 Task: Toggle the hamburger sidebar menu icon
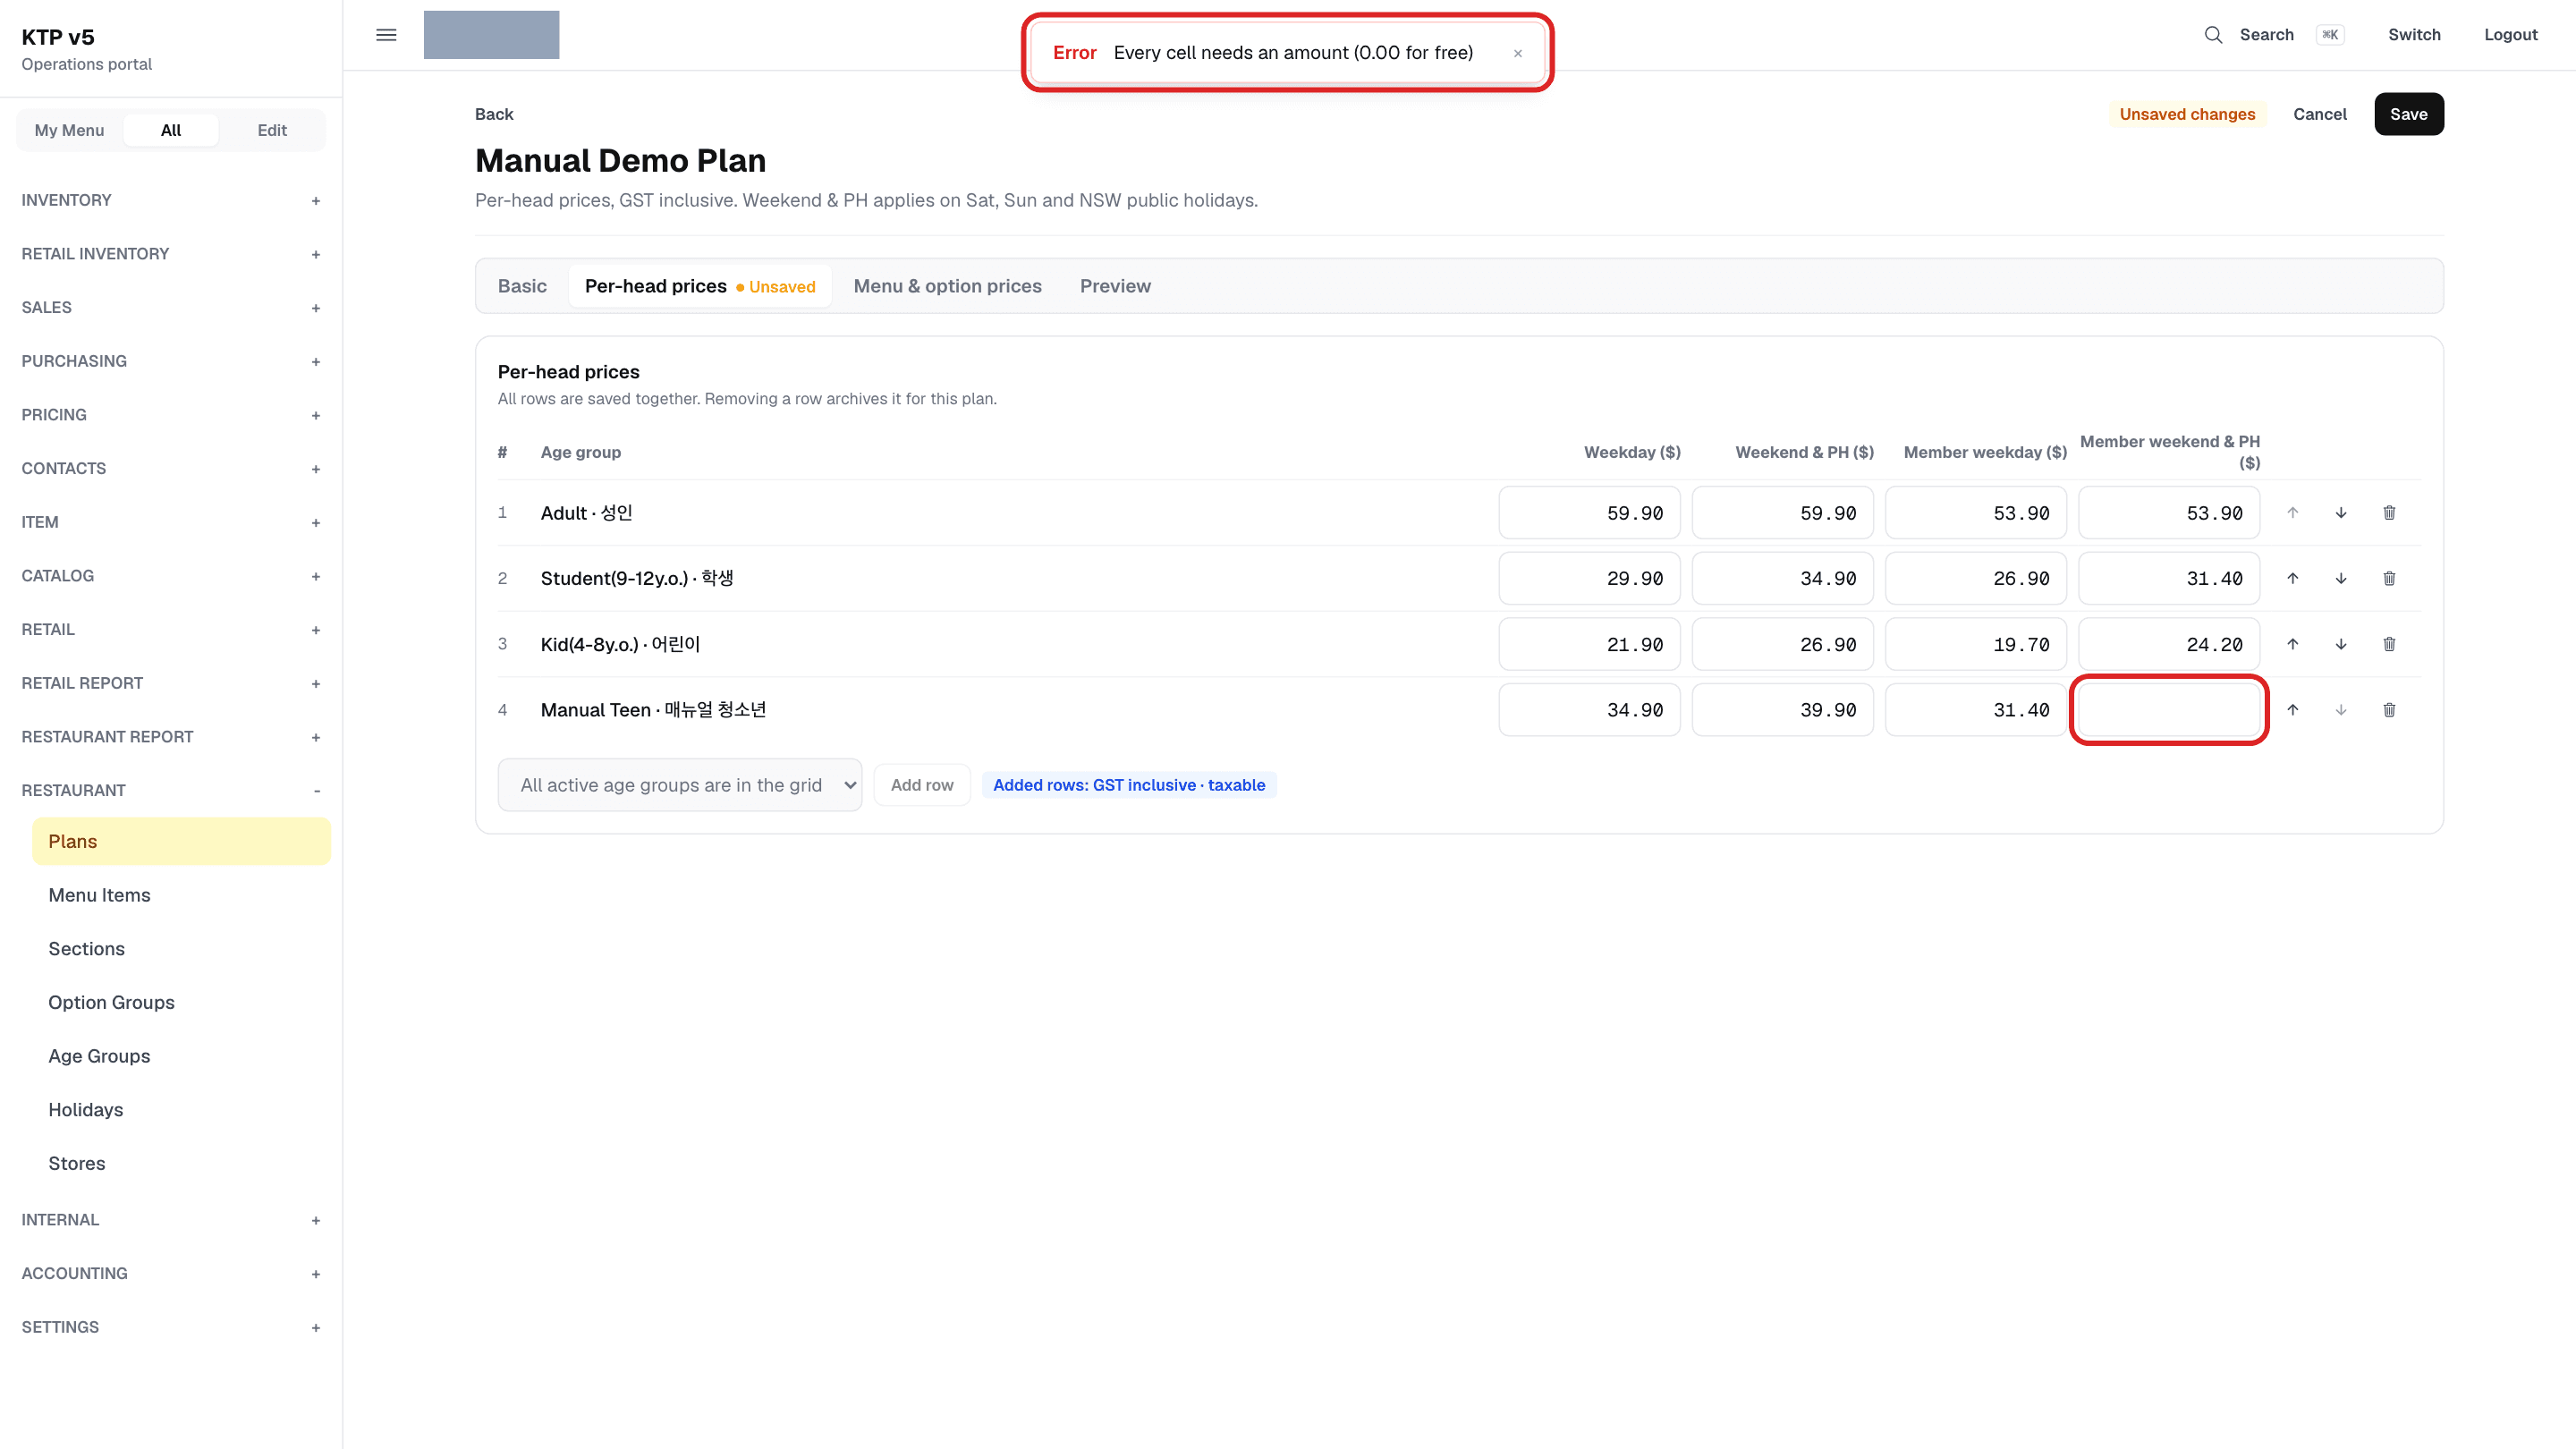pos(386,35)
